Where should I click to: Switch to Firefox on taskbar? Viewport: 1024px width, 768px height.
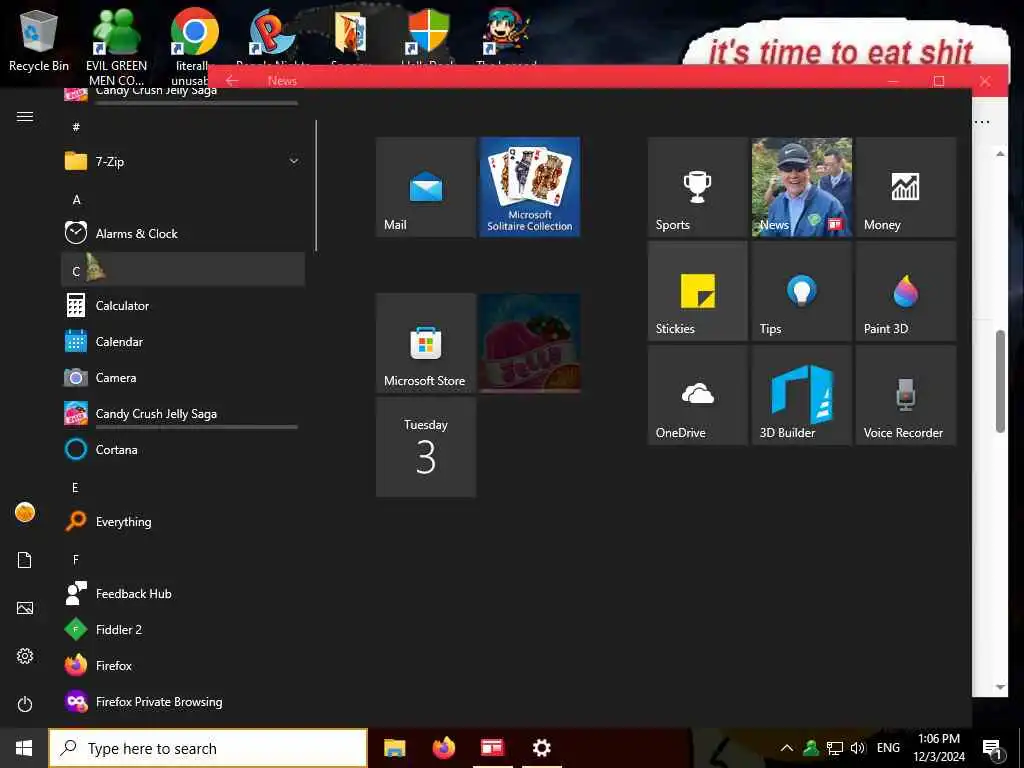point(443,748)
